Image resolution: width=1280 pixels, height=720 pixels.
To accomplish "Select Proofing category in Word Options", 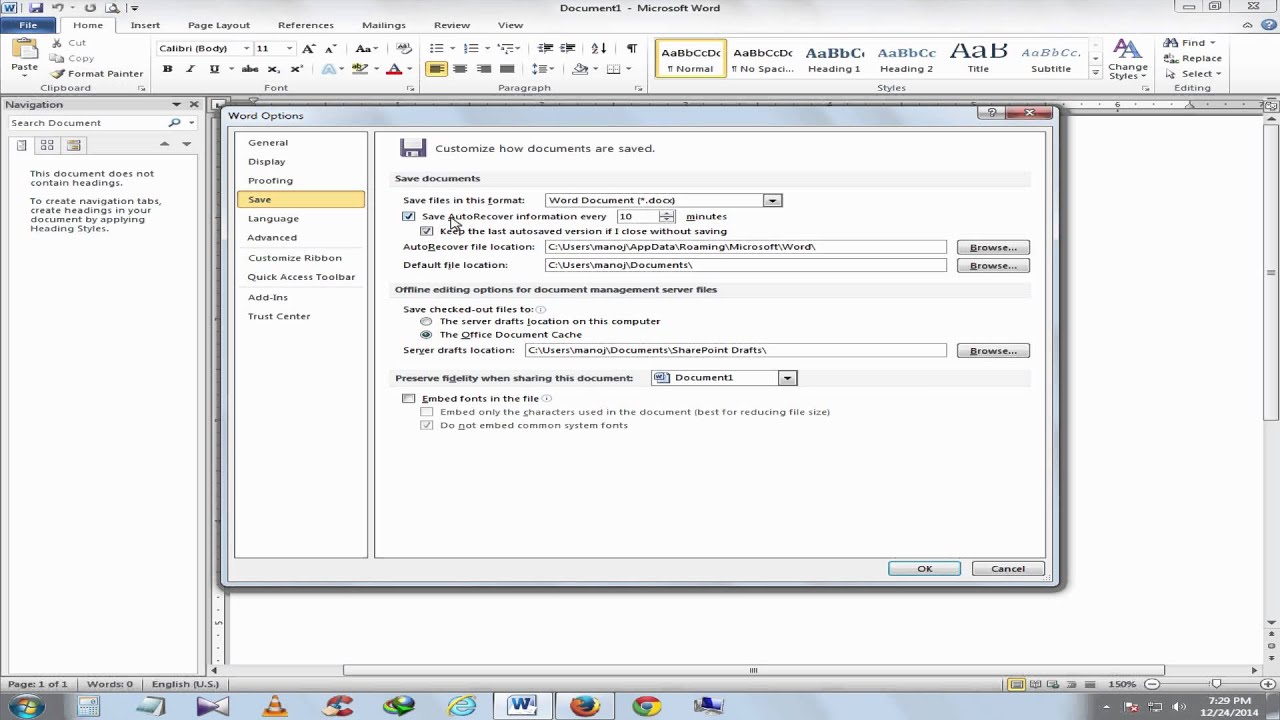I will [x=270, y=181].
